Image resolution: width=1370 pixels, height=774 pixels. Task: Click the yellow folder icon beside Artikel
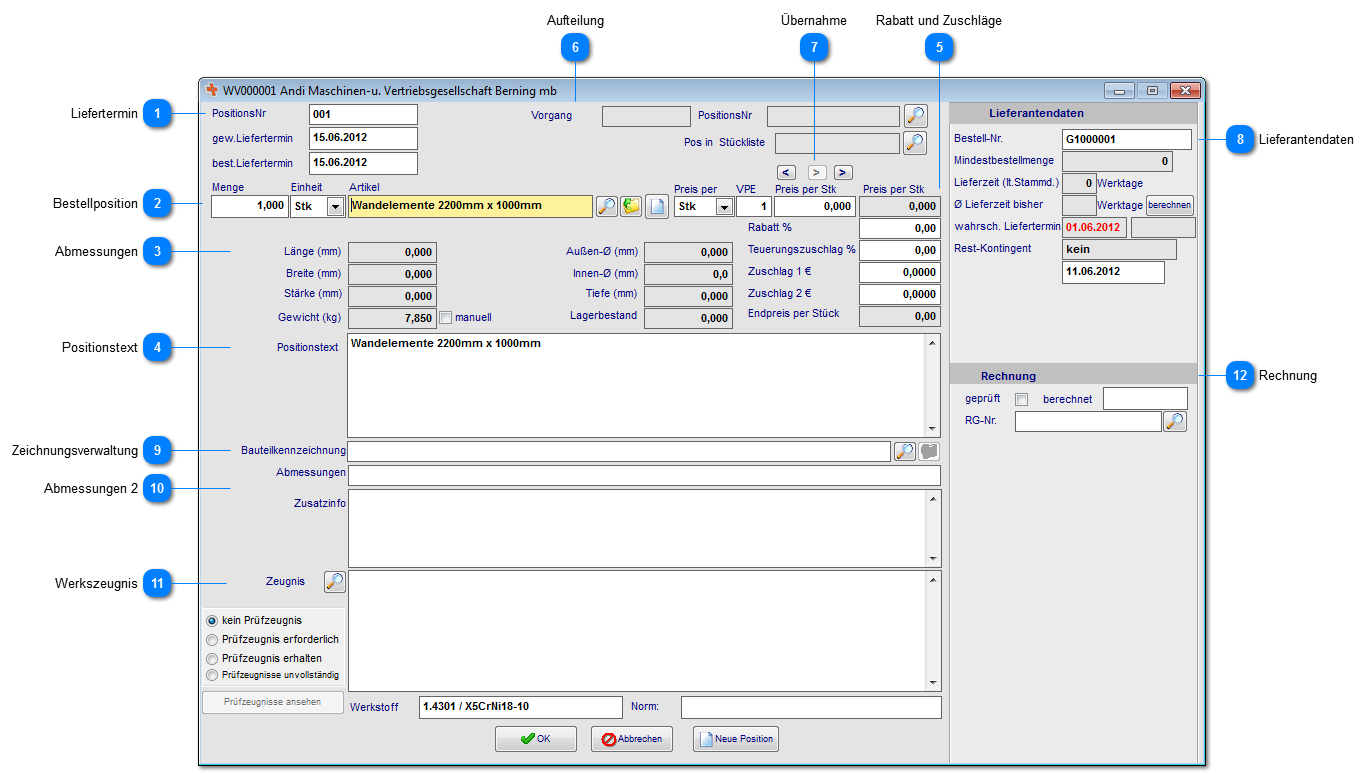pos(631,207)
